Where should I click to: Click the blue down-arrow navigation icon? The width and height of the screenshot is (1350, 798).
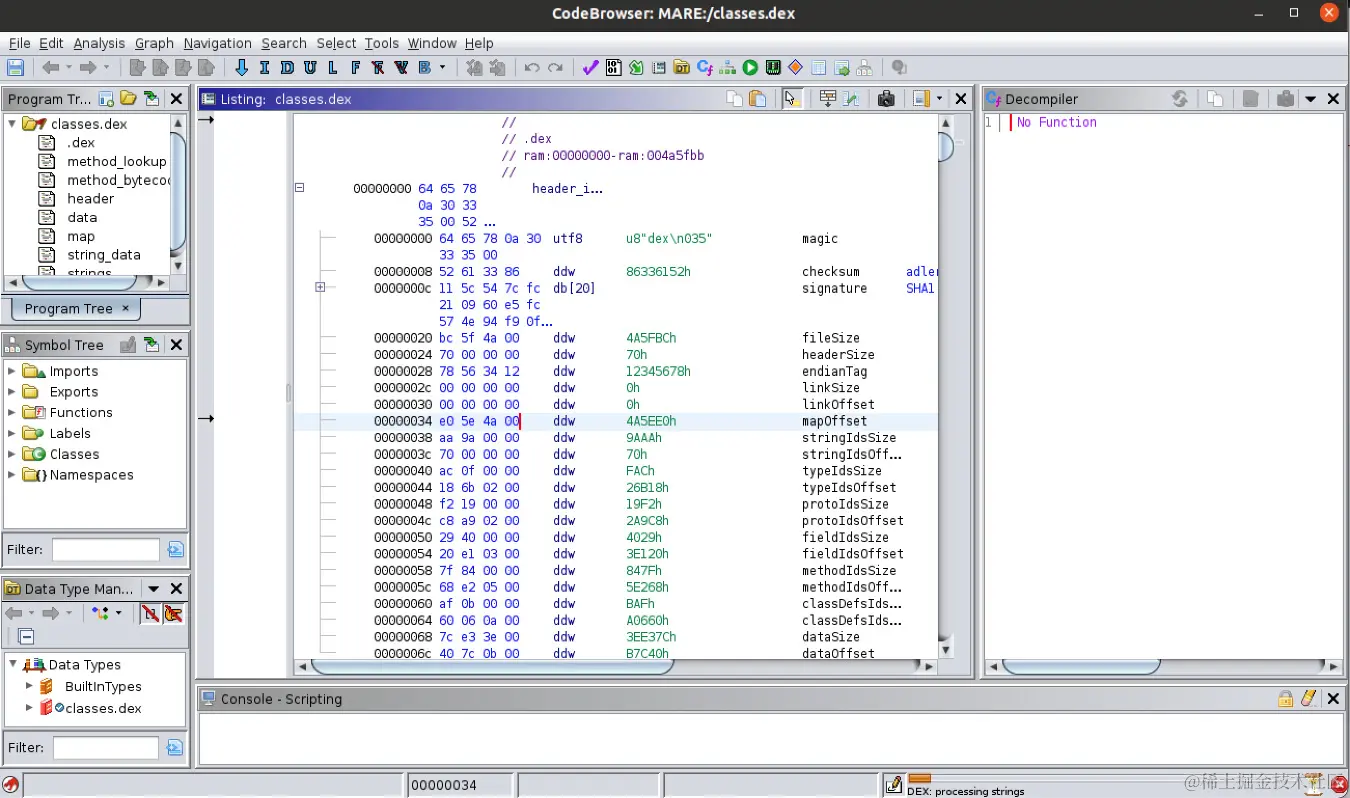point(241,68)
